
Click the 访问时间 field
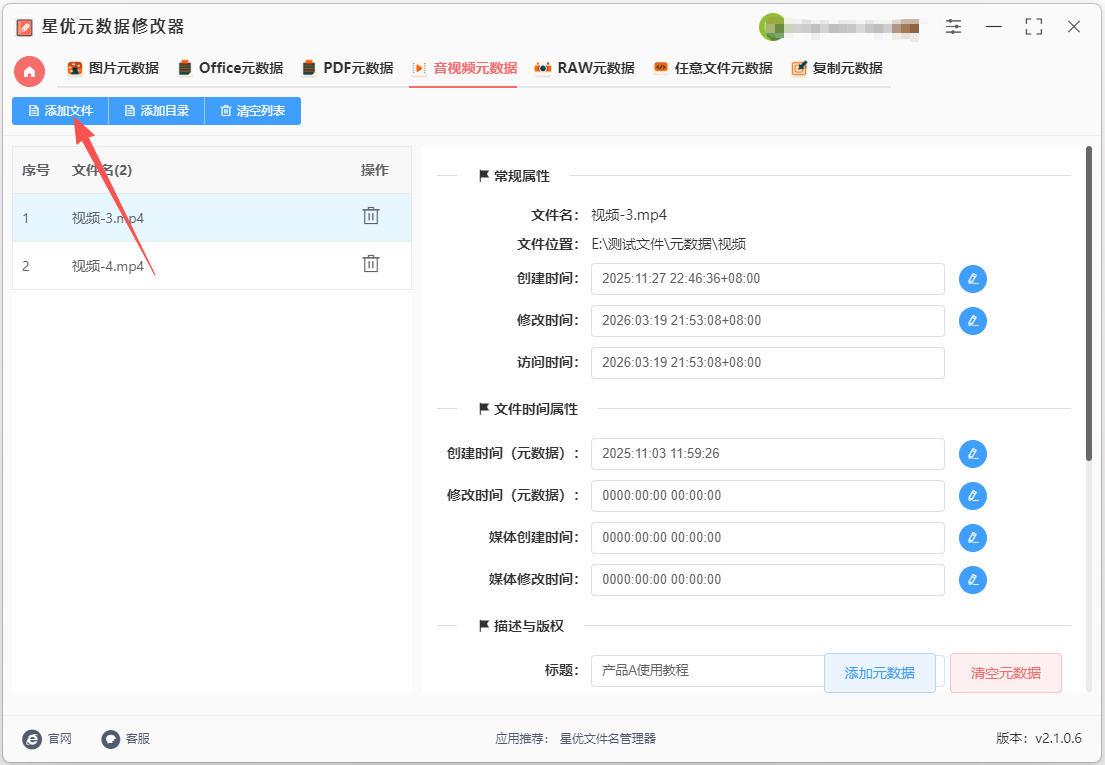(767, 363)
